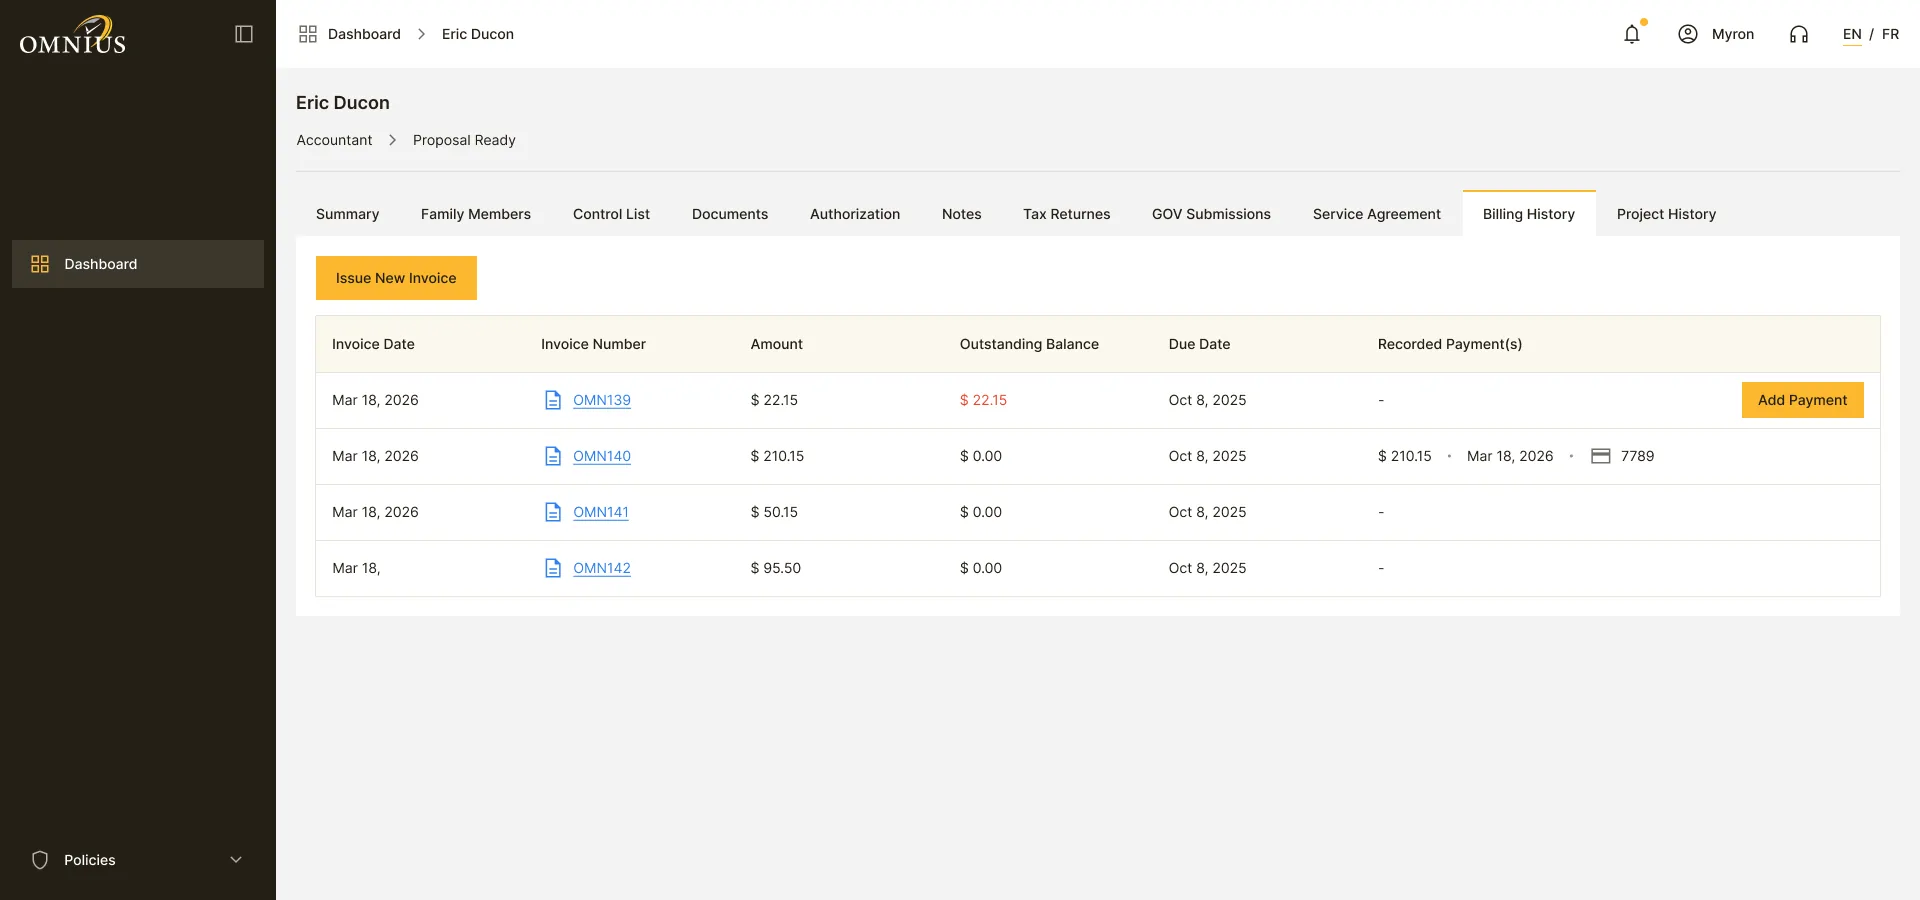Open the Project History tab
The image size is (1920, 900).
coord(1666,214)
